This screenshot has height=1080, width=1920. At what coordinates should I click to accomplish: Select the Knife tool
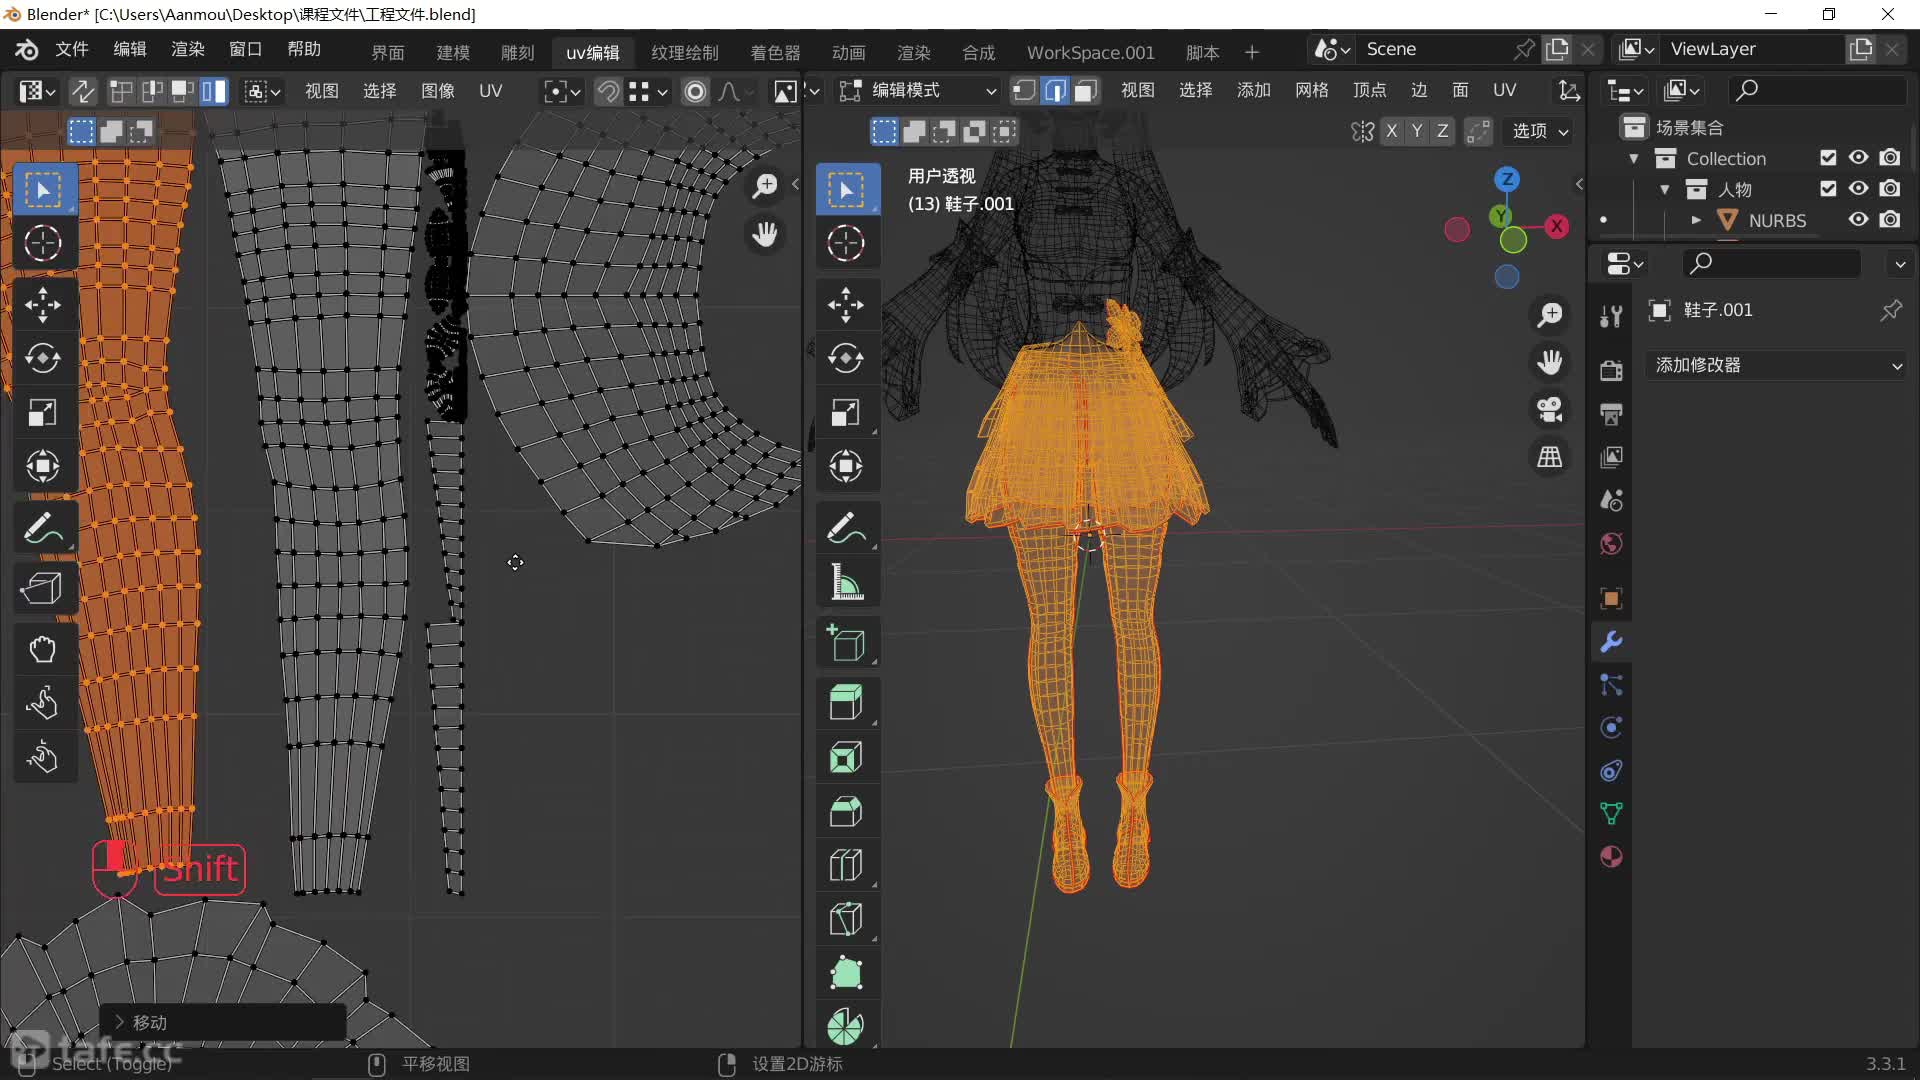click(846, 919)
